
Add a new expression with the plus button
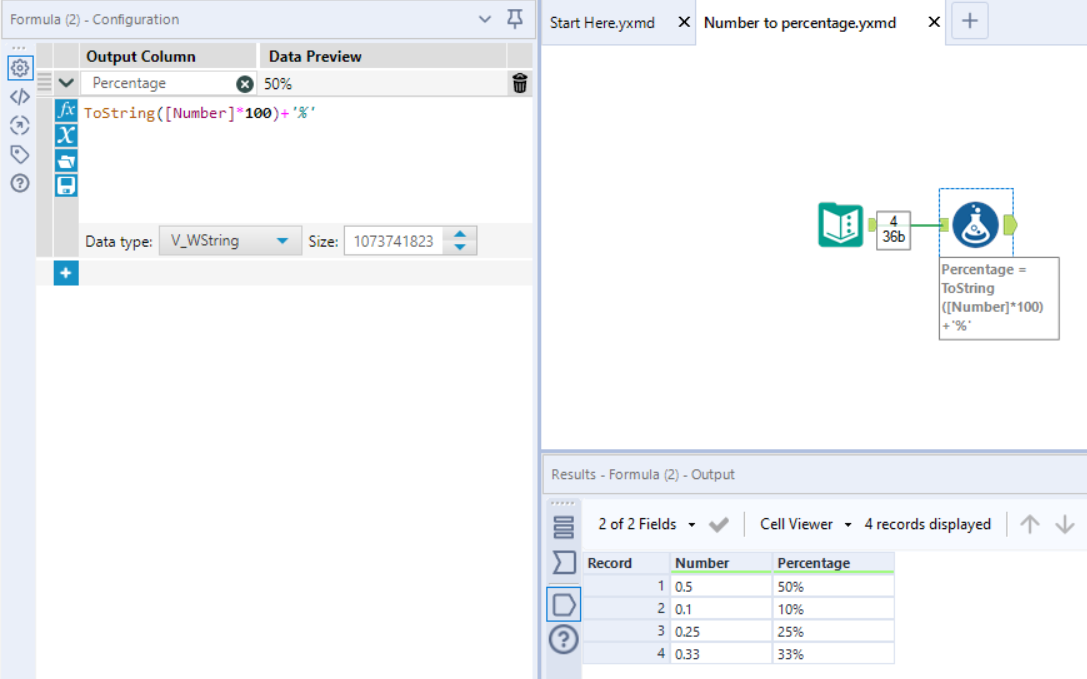(x=65, y=272)
